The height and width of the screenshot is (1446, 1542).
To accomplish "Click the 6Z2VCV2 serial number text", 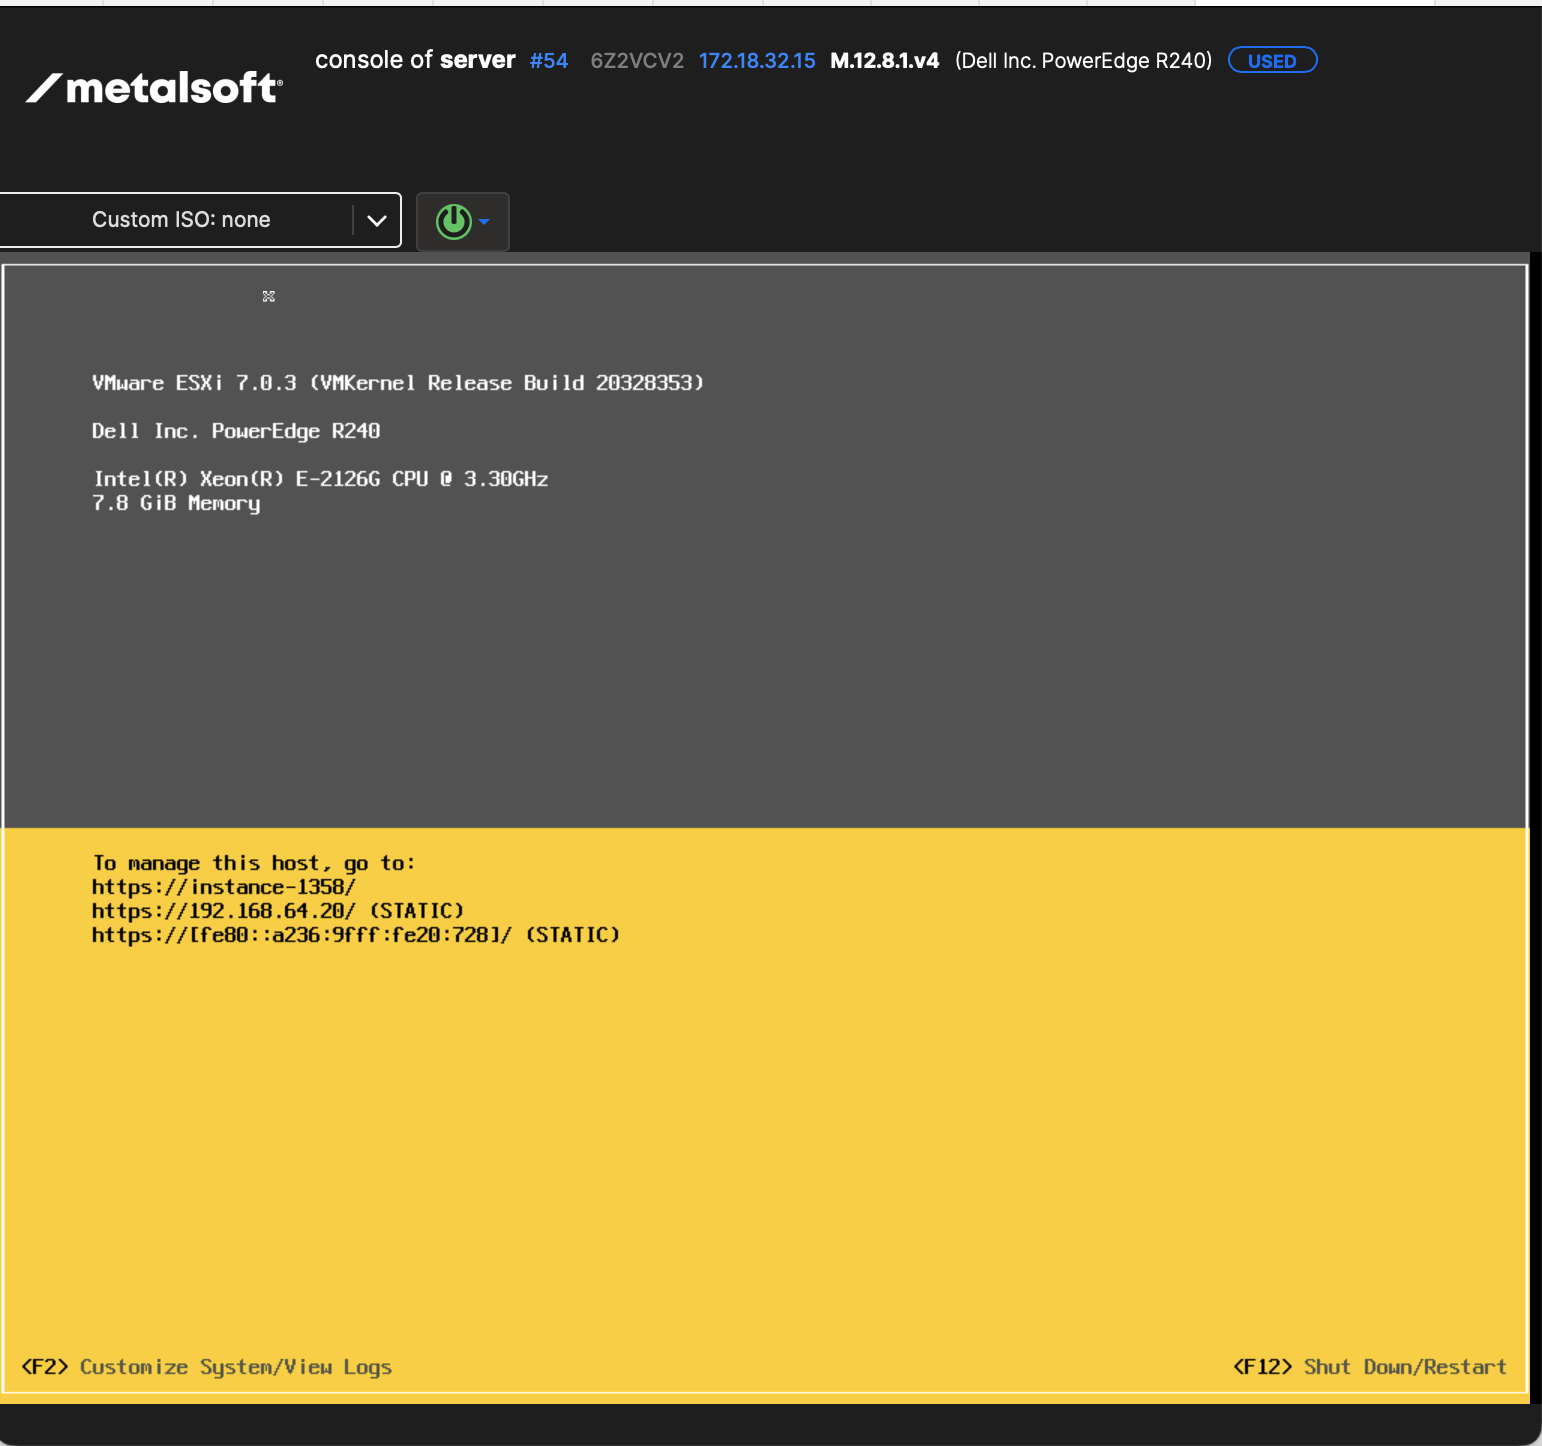I will pyautogui.click(x=637, y=61).
